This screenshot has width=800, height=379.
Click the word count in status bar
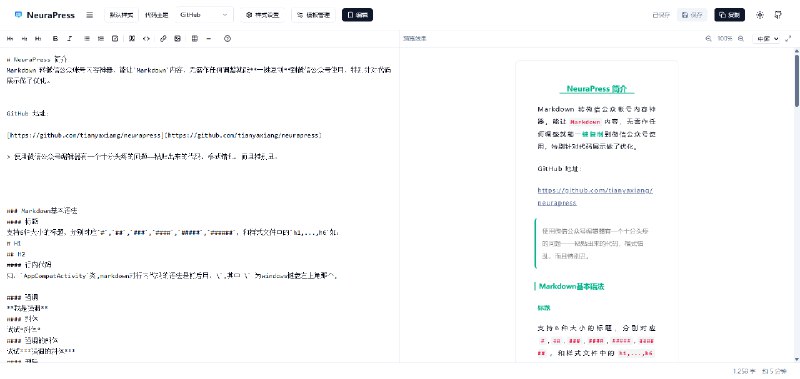[744, 371]
